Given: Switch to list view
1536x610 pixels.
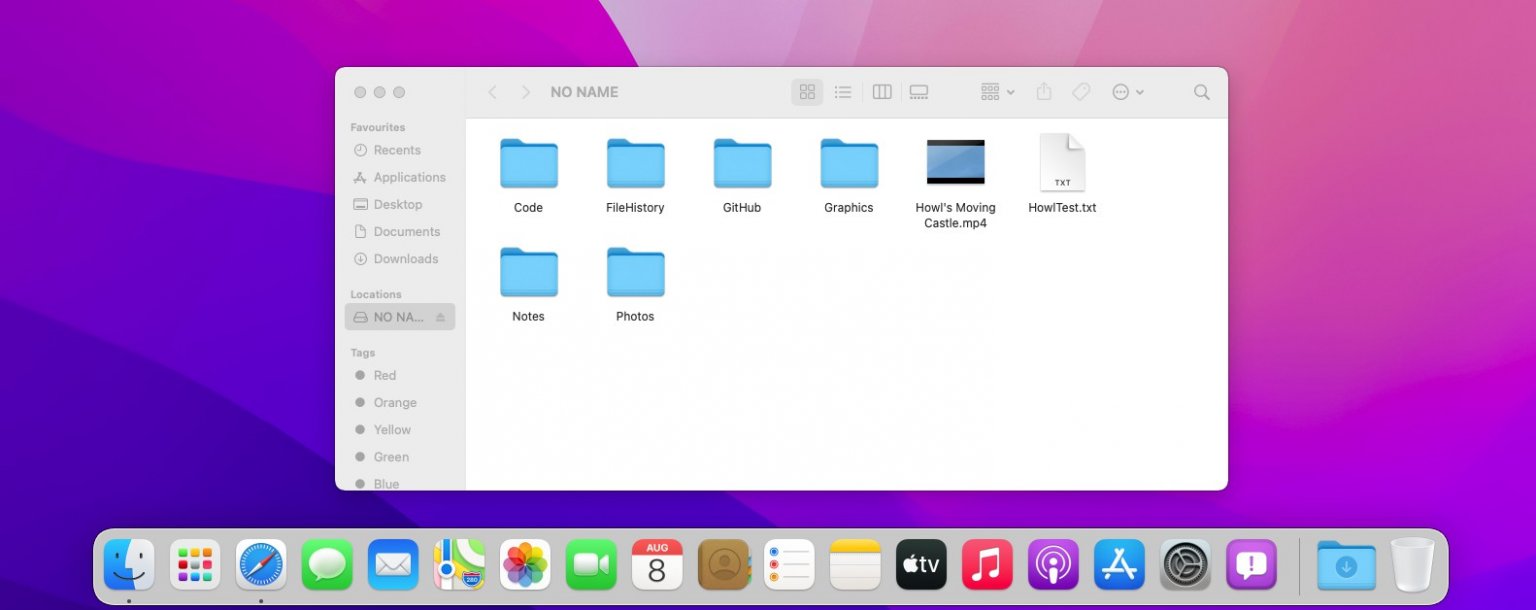Looking at the screenshot, I should [843, 91].
